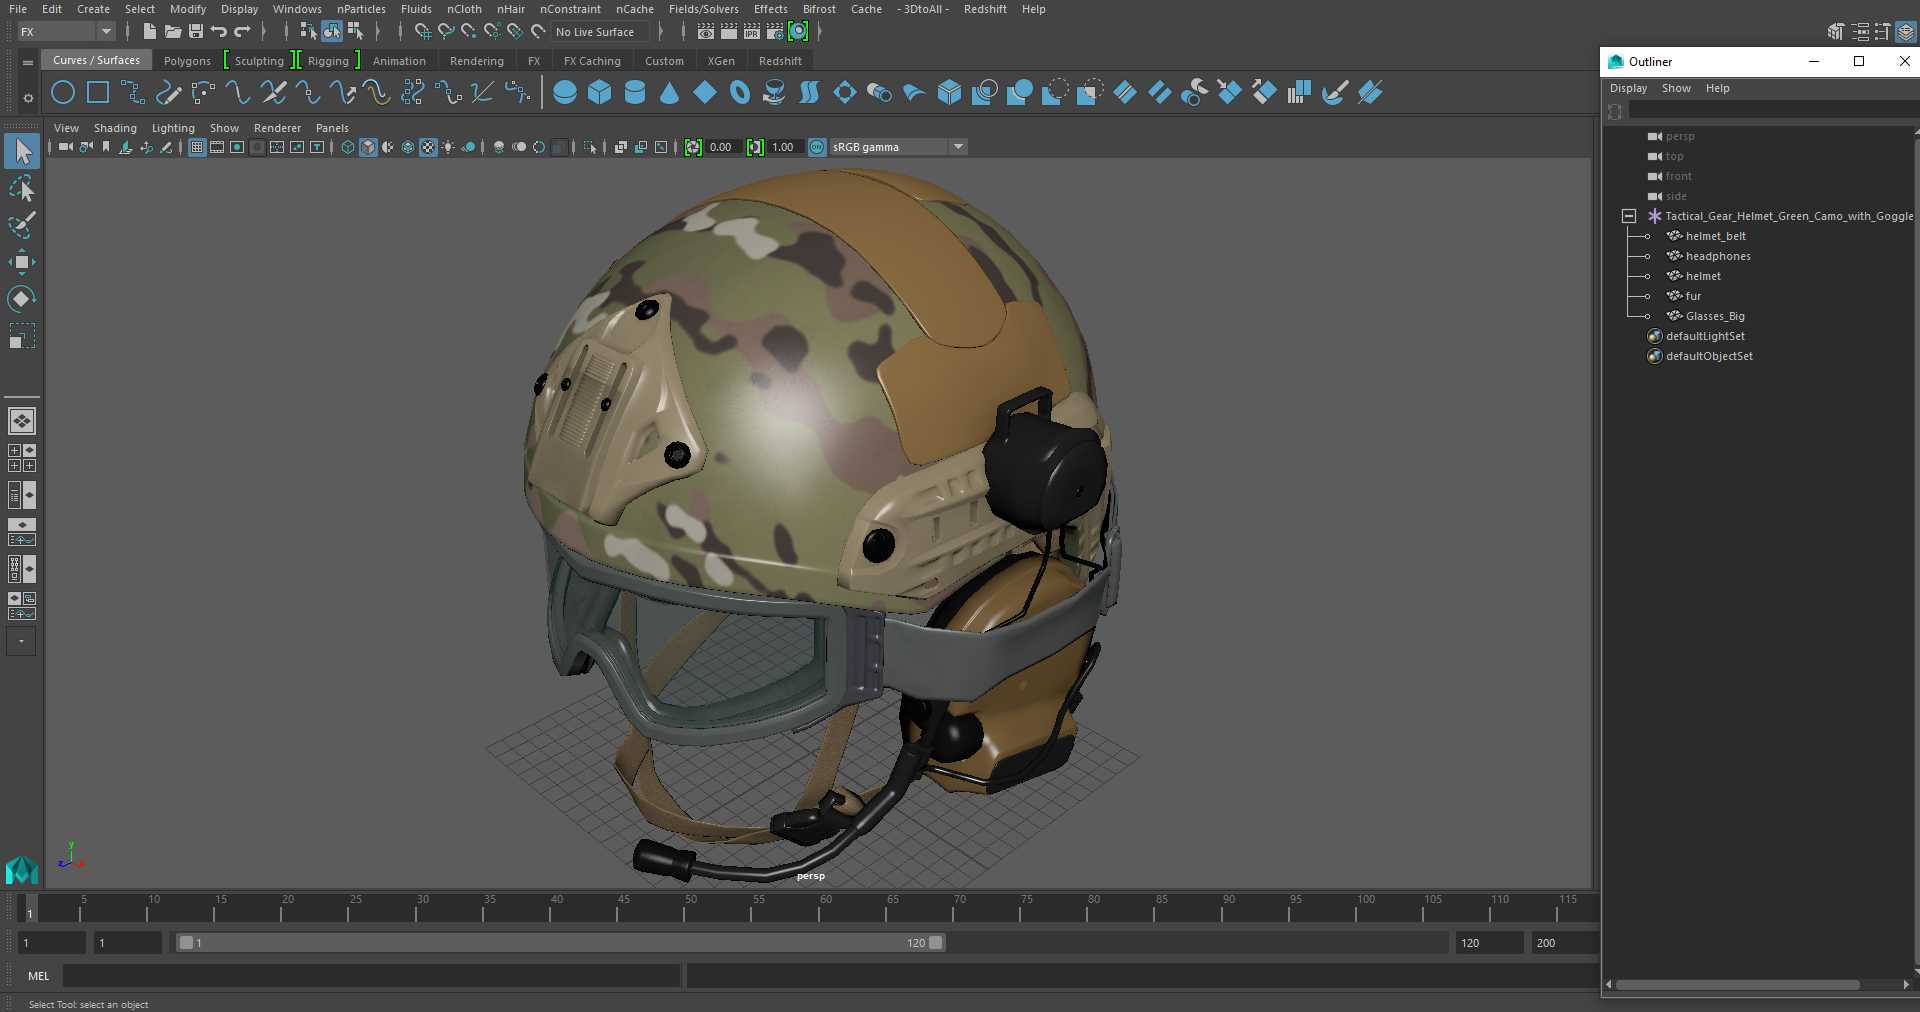Click the NURBS Cube shelf icon
This screenshot has width=1920, height=1012.
[x=600, y=93]
